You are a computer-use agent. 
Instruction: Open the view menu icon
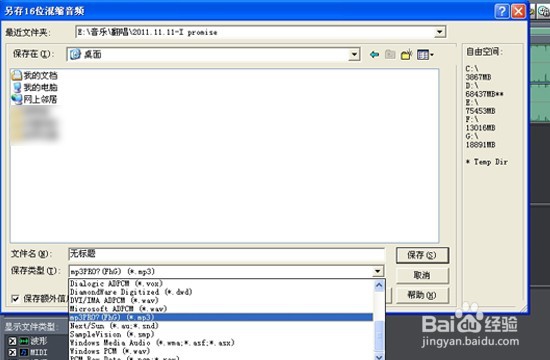[x=425, y=55]
